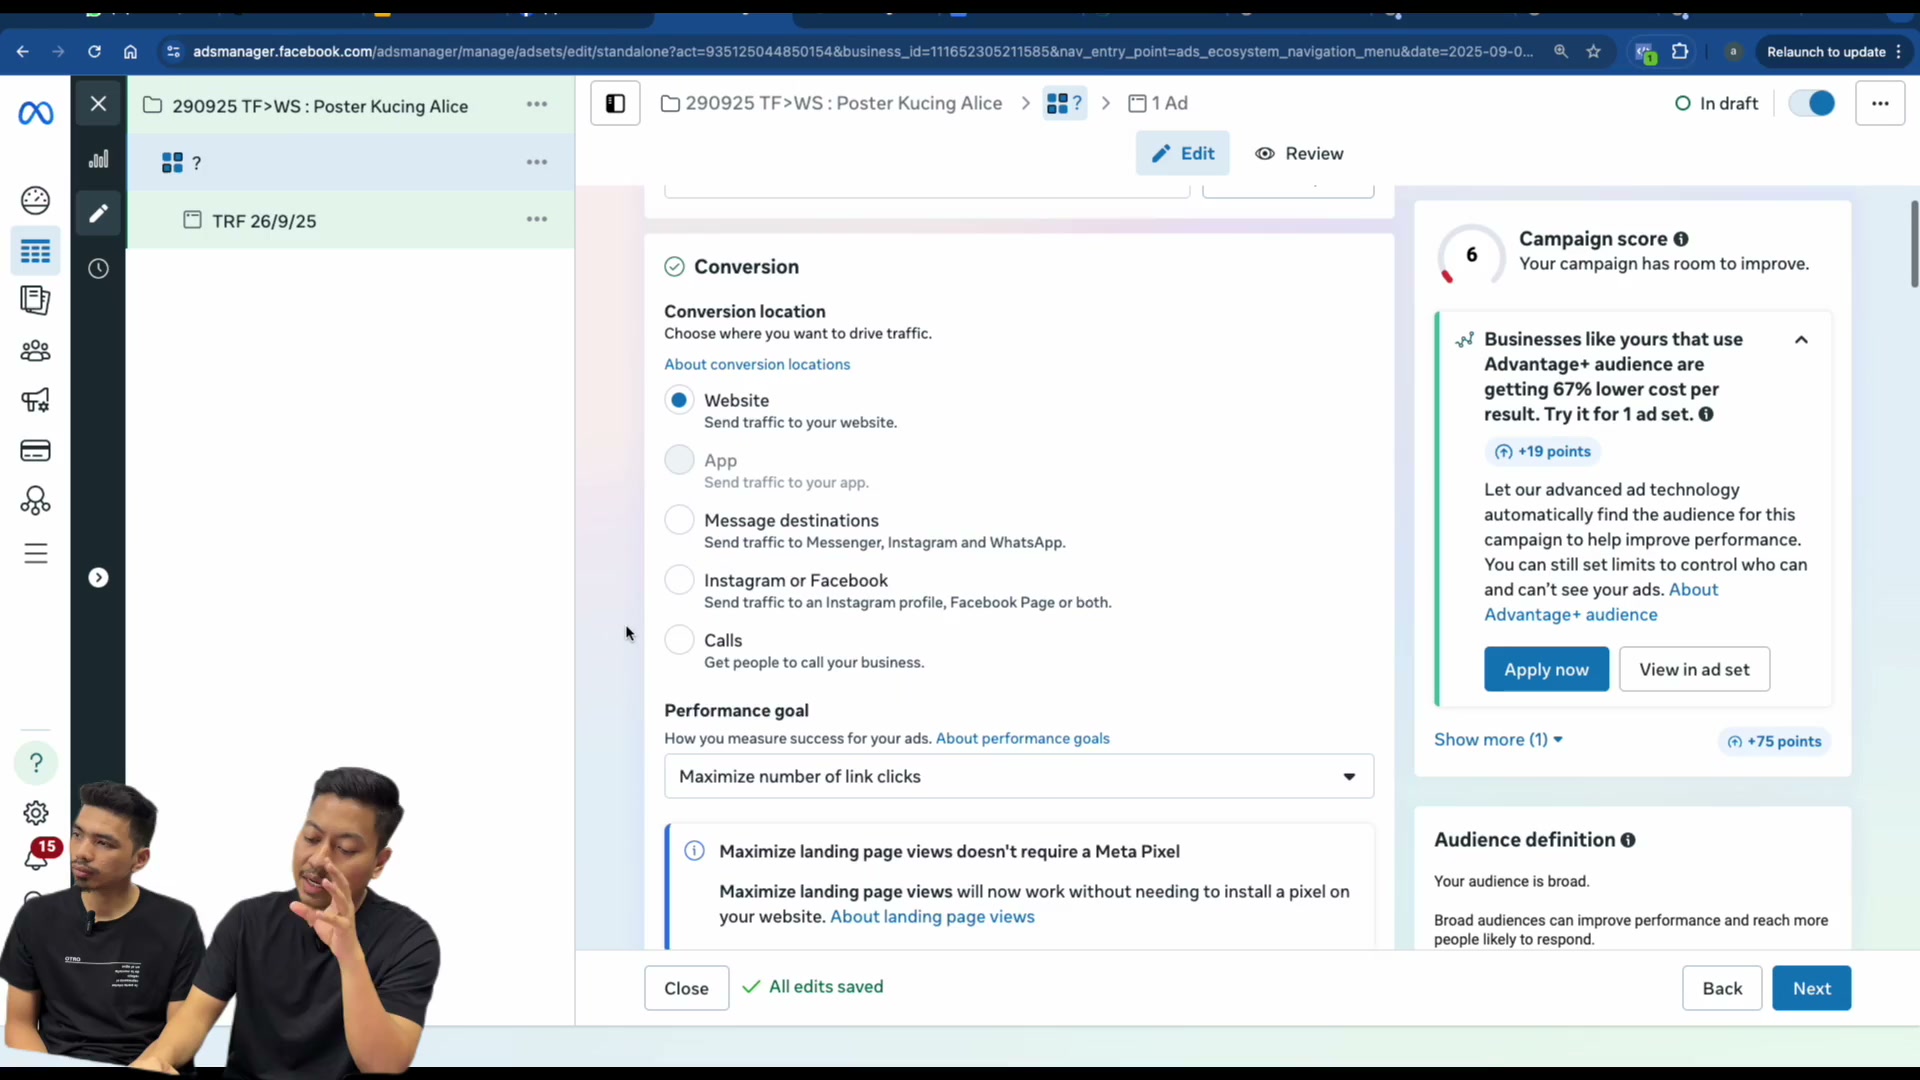
Task: Click the performance chart icon in editor rail
Action: tap(98, 159)
